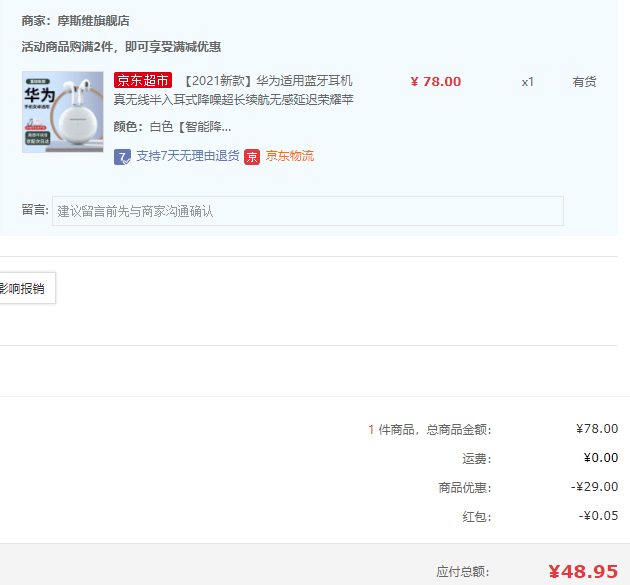Focus the 留言 message input field
Viewport: 630px width, 585px height.
(308, 211)
